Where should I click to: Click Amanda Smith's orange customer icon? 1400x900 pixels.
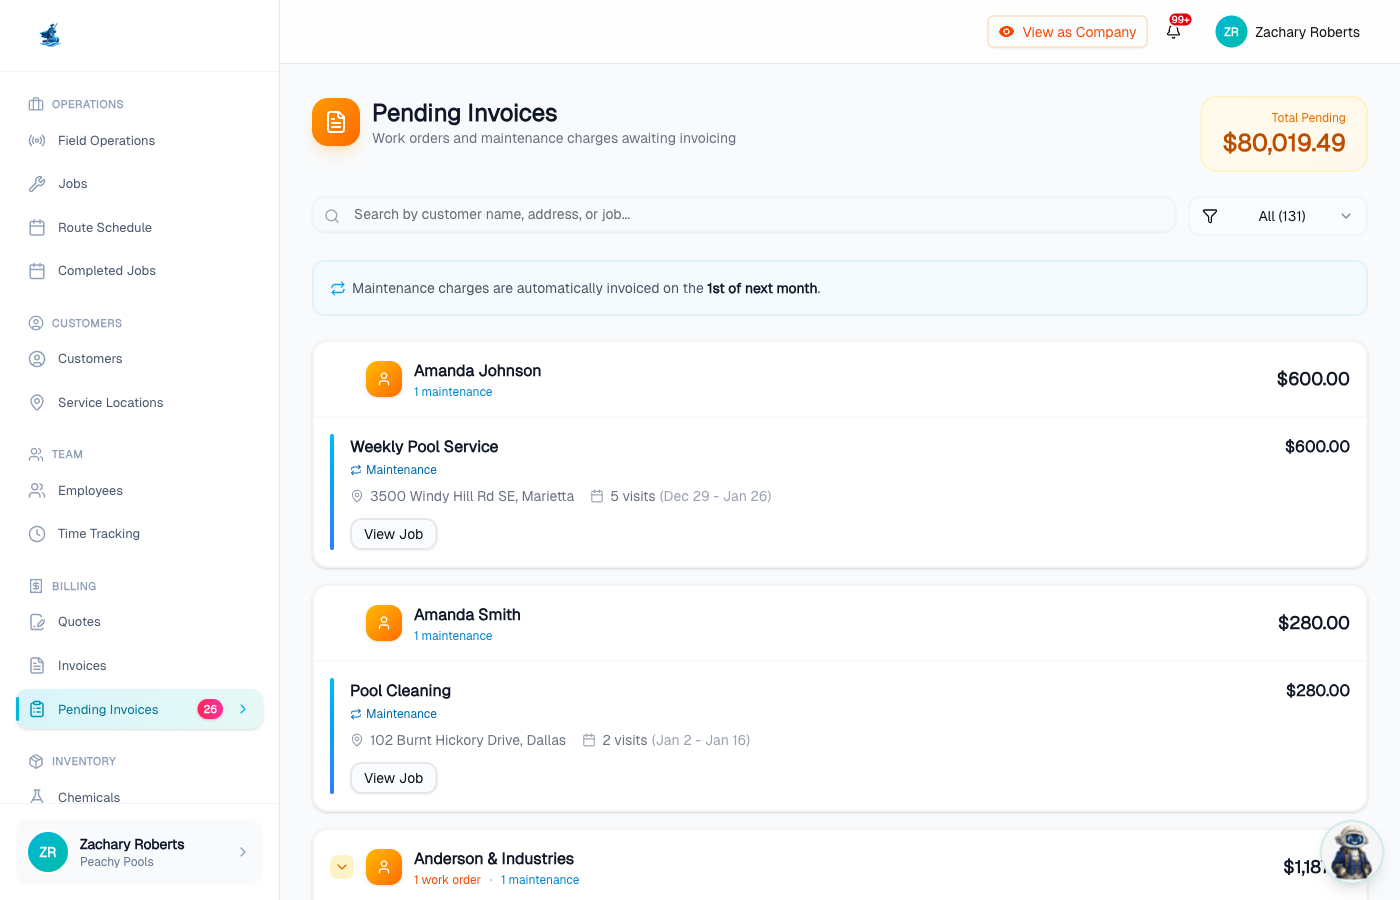pyautogui.click(x=384, y=623)
